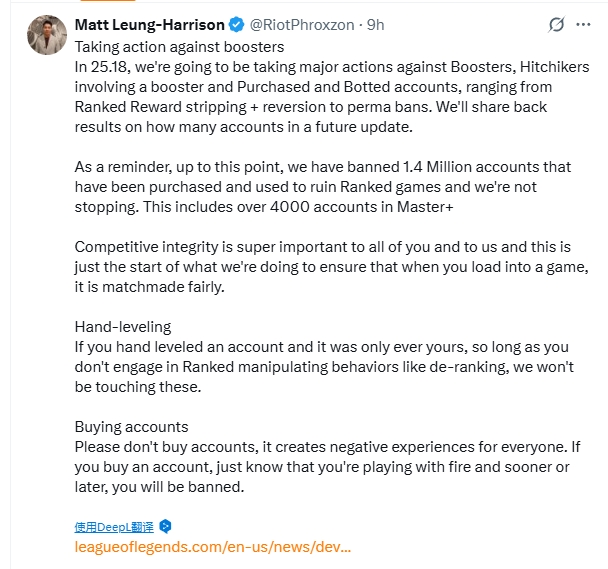Screen dimensions: 608x569
Task: Visit the @RiotPhroxzon handle
Action: pos(302,24)
